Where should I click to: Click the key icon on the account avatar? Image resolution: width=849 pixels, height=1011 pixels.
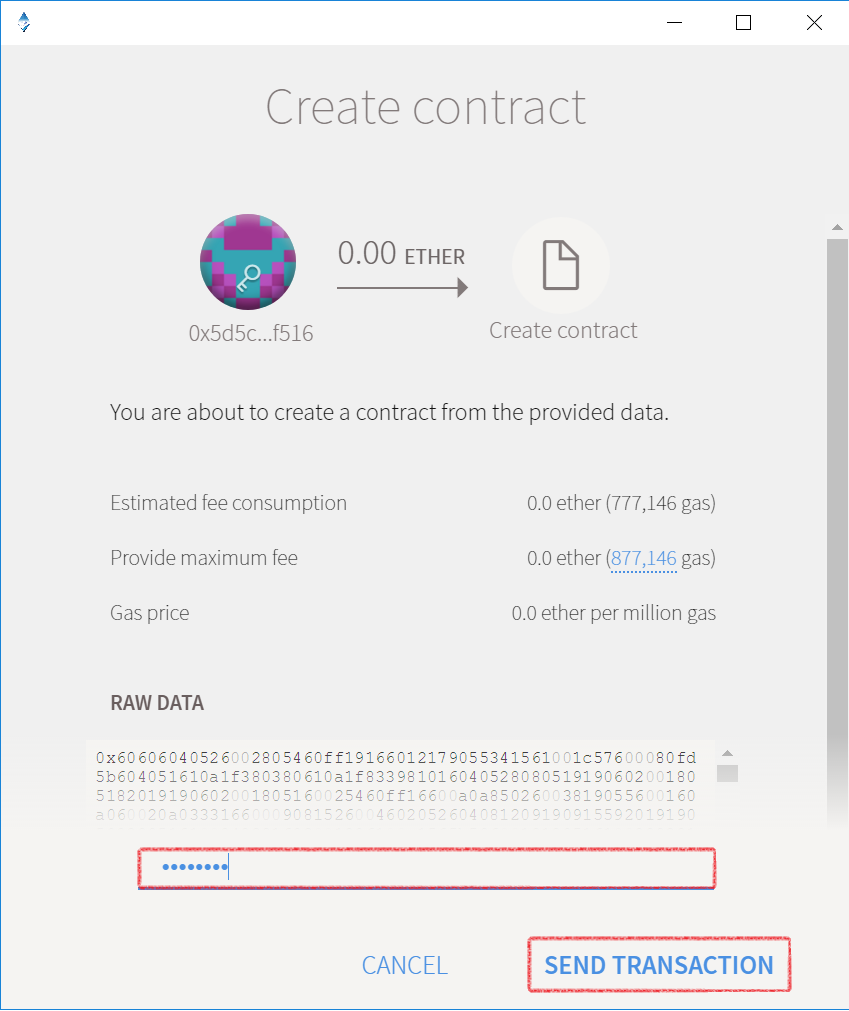248,278
